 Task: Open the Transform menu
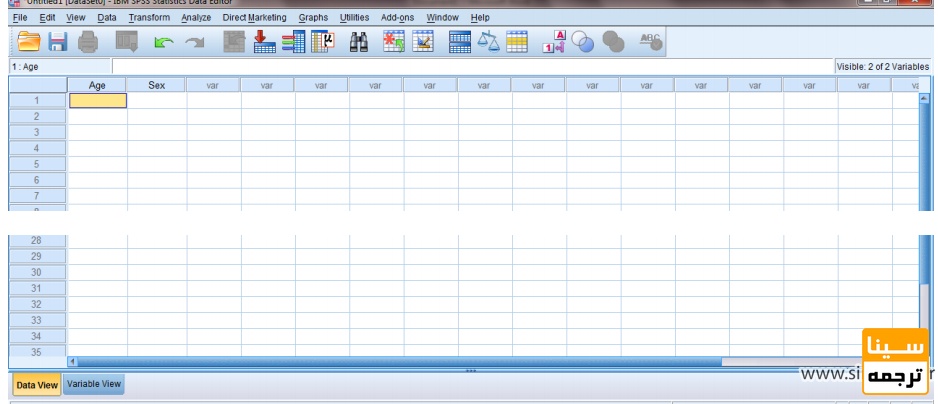point(149,18)
